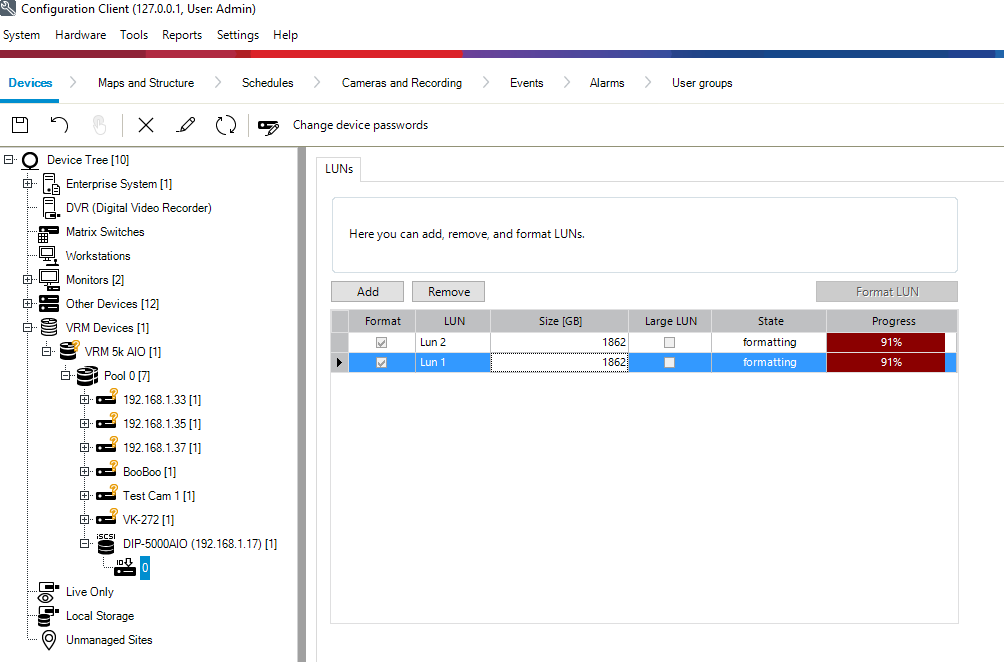Click the Refresh state icon

click(226, 125)
